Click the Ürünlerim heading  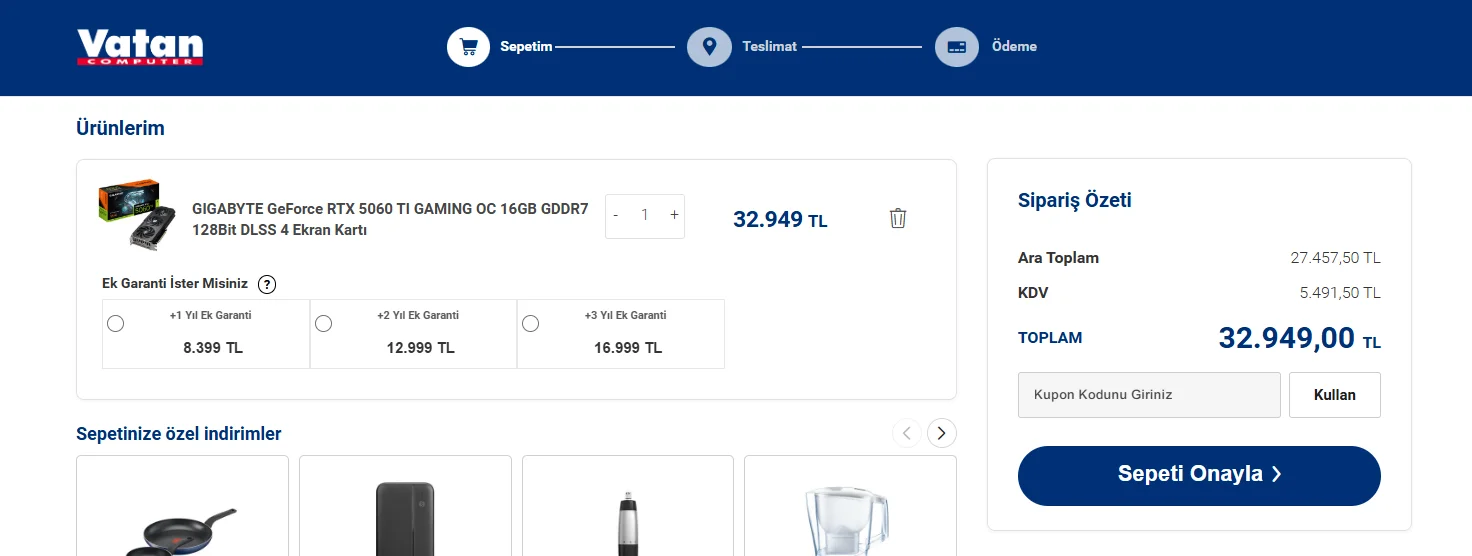(x=120, y=128)
